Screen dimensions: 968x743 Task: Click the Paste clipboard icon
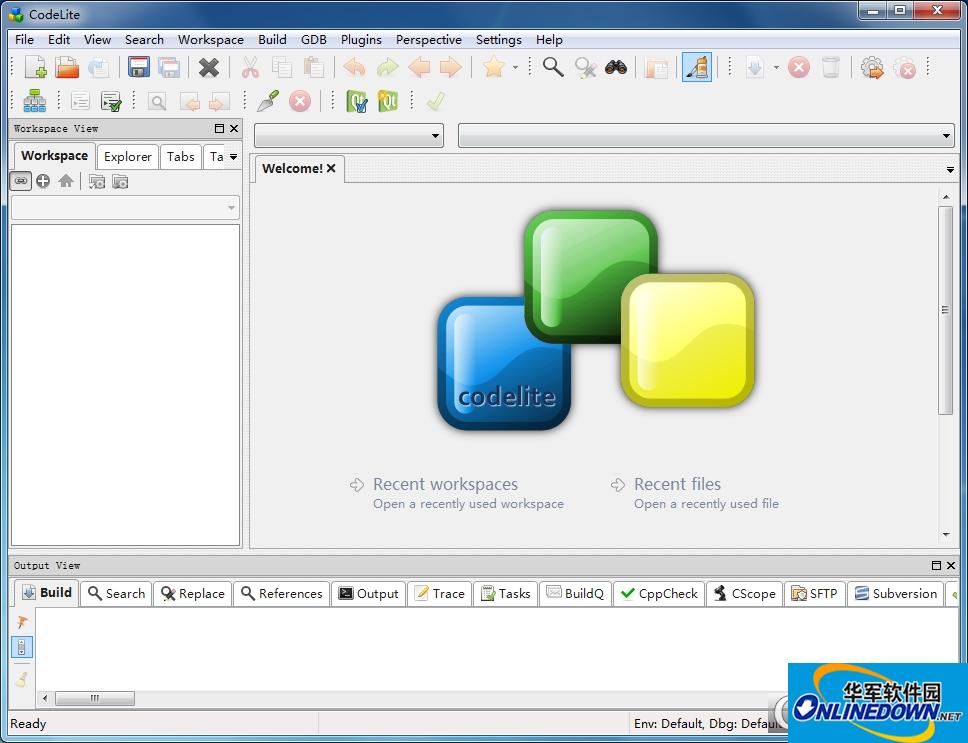click(x=314, y=67)
